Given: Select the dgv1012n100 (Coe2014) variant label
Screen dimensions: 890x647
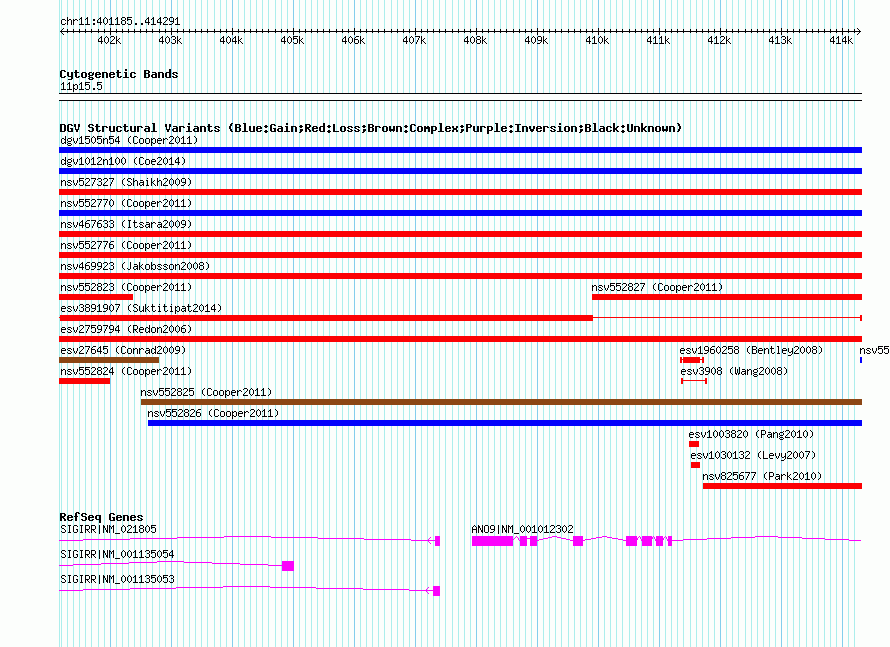Looking at the screenshot, I should point(123,161).
